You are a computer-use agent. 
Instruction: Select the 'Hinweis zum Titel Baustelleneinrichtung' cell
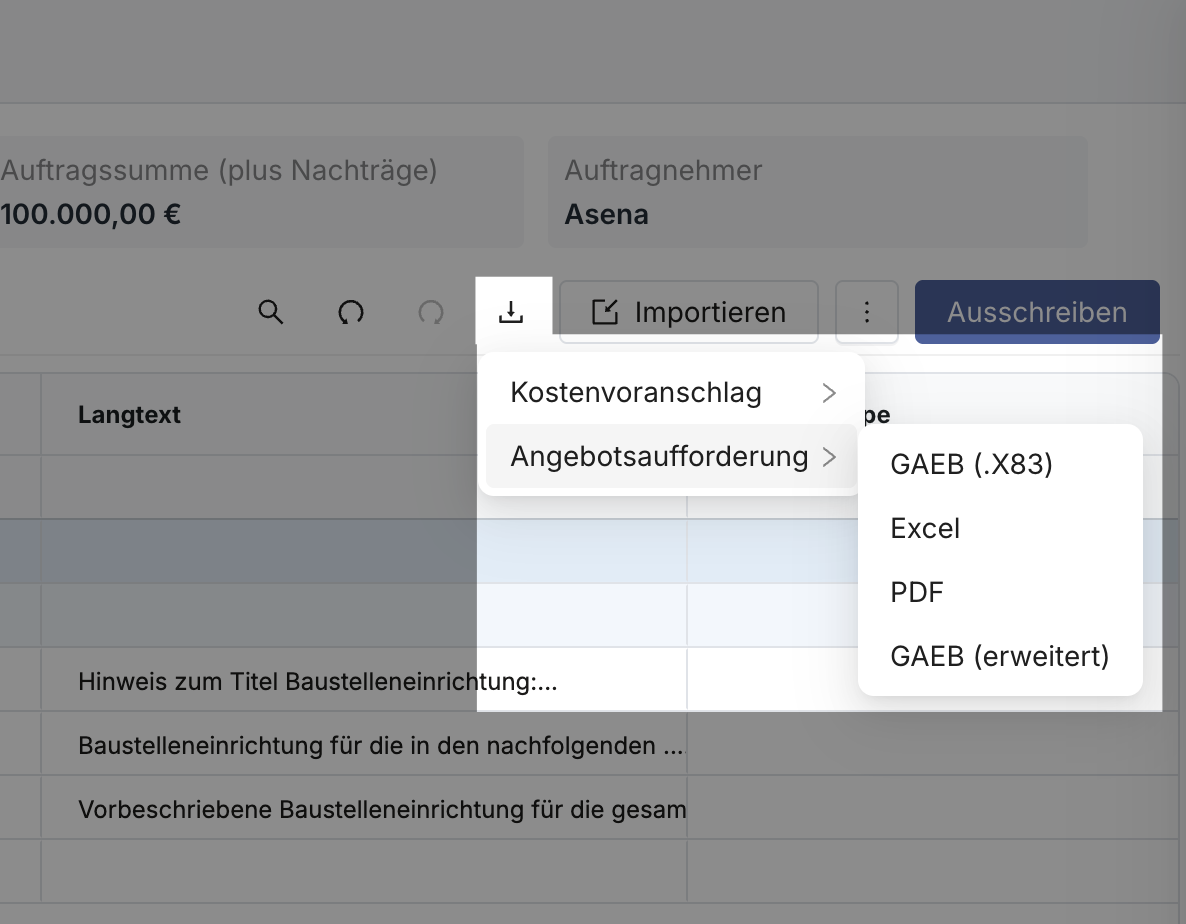tap(317, 682)
